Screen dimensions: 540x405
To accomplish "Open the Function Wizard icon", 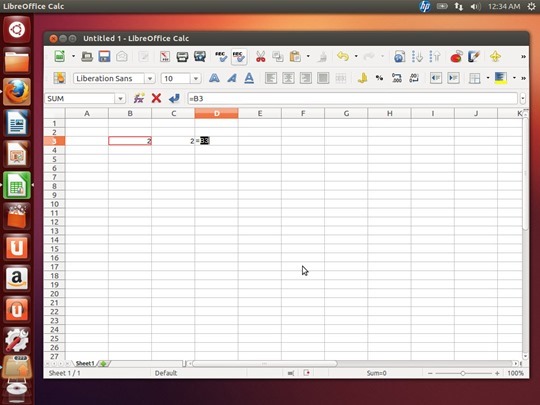I will [139, 98].
